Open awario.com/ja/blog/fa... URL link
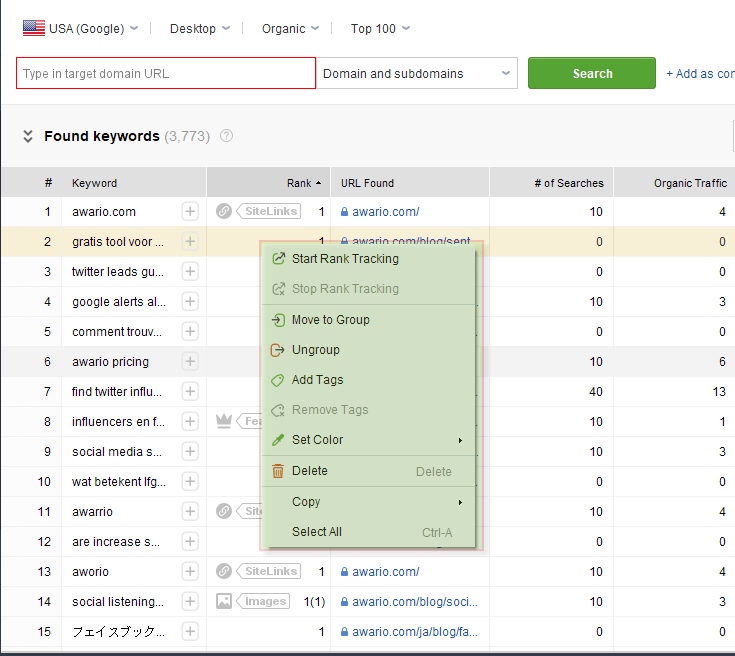The height and width of the screenshot is (656, 735). click(415, 632)
